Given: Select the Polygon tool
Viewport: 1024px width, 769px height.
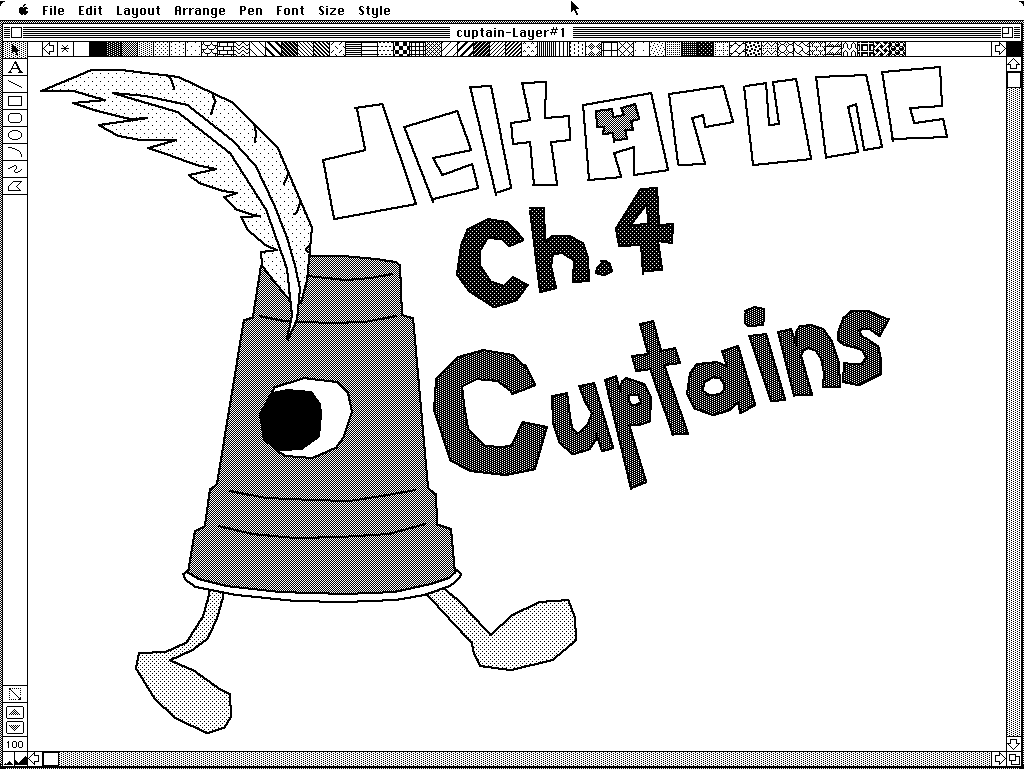Looking at the screenshot, I should pos(15,186).
